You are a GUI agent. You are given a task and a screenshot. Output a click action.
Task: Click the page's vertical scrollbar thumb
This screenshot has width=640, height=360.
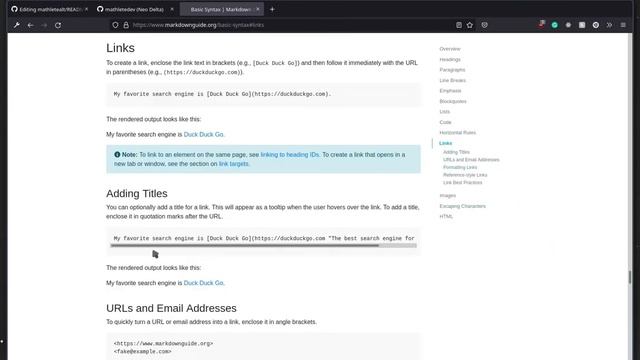tap(630, 277)
